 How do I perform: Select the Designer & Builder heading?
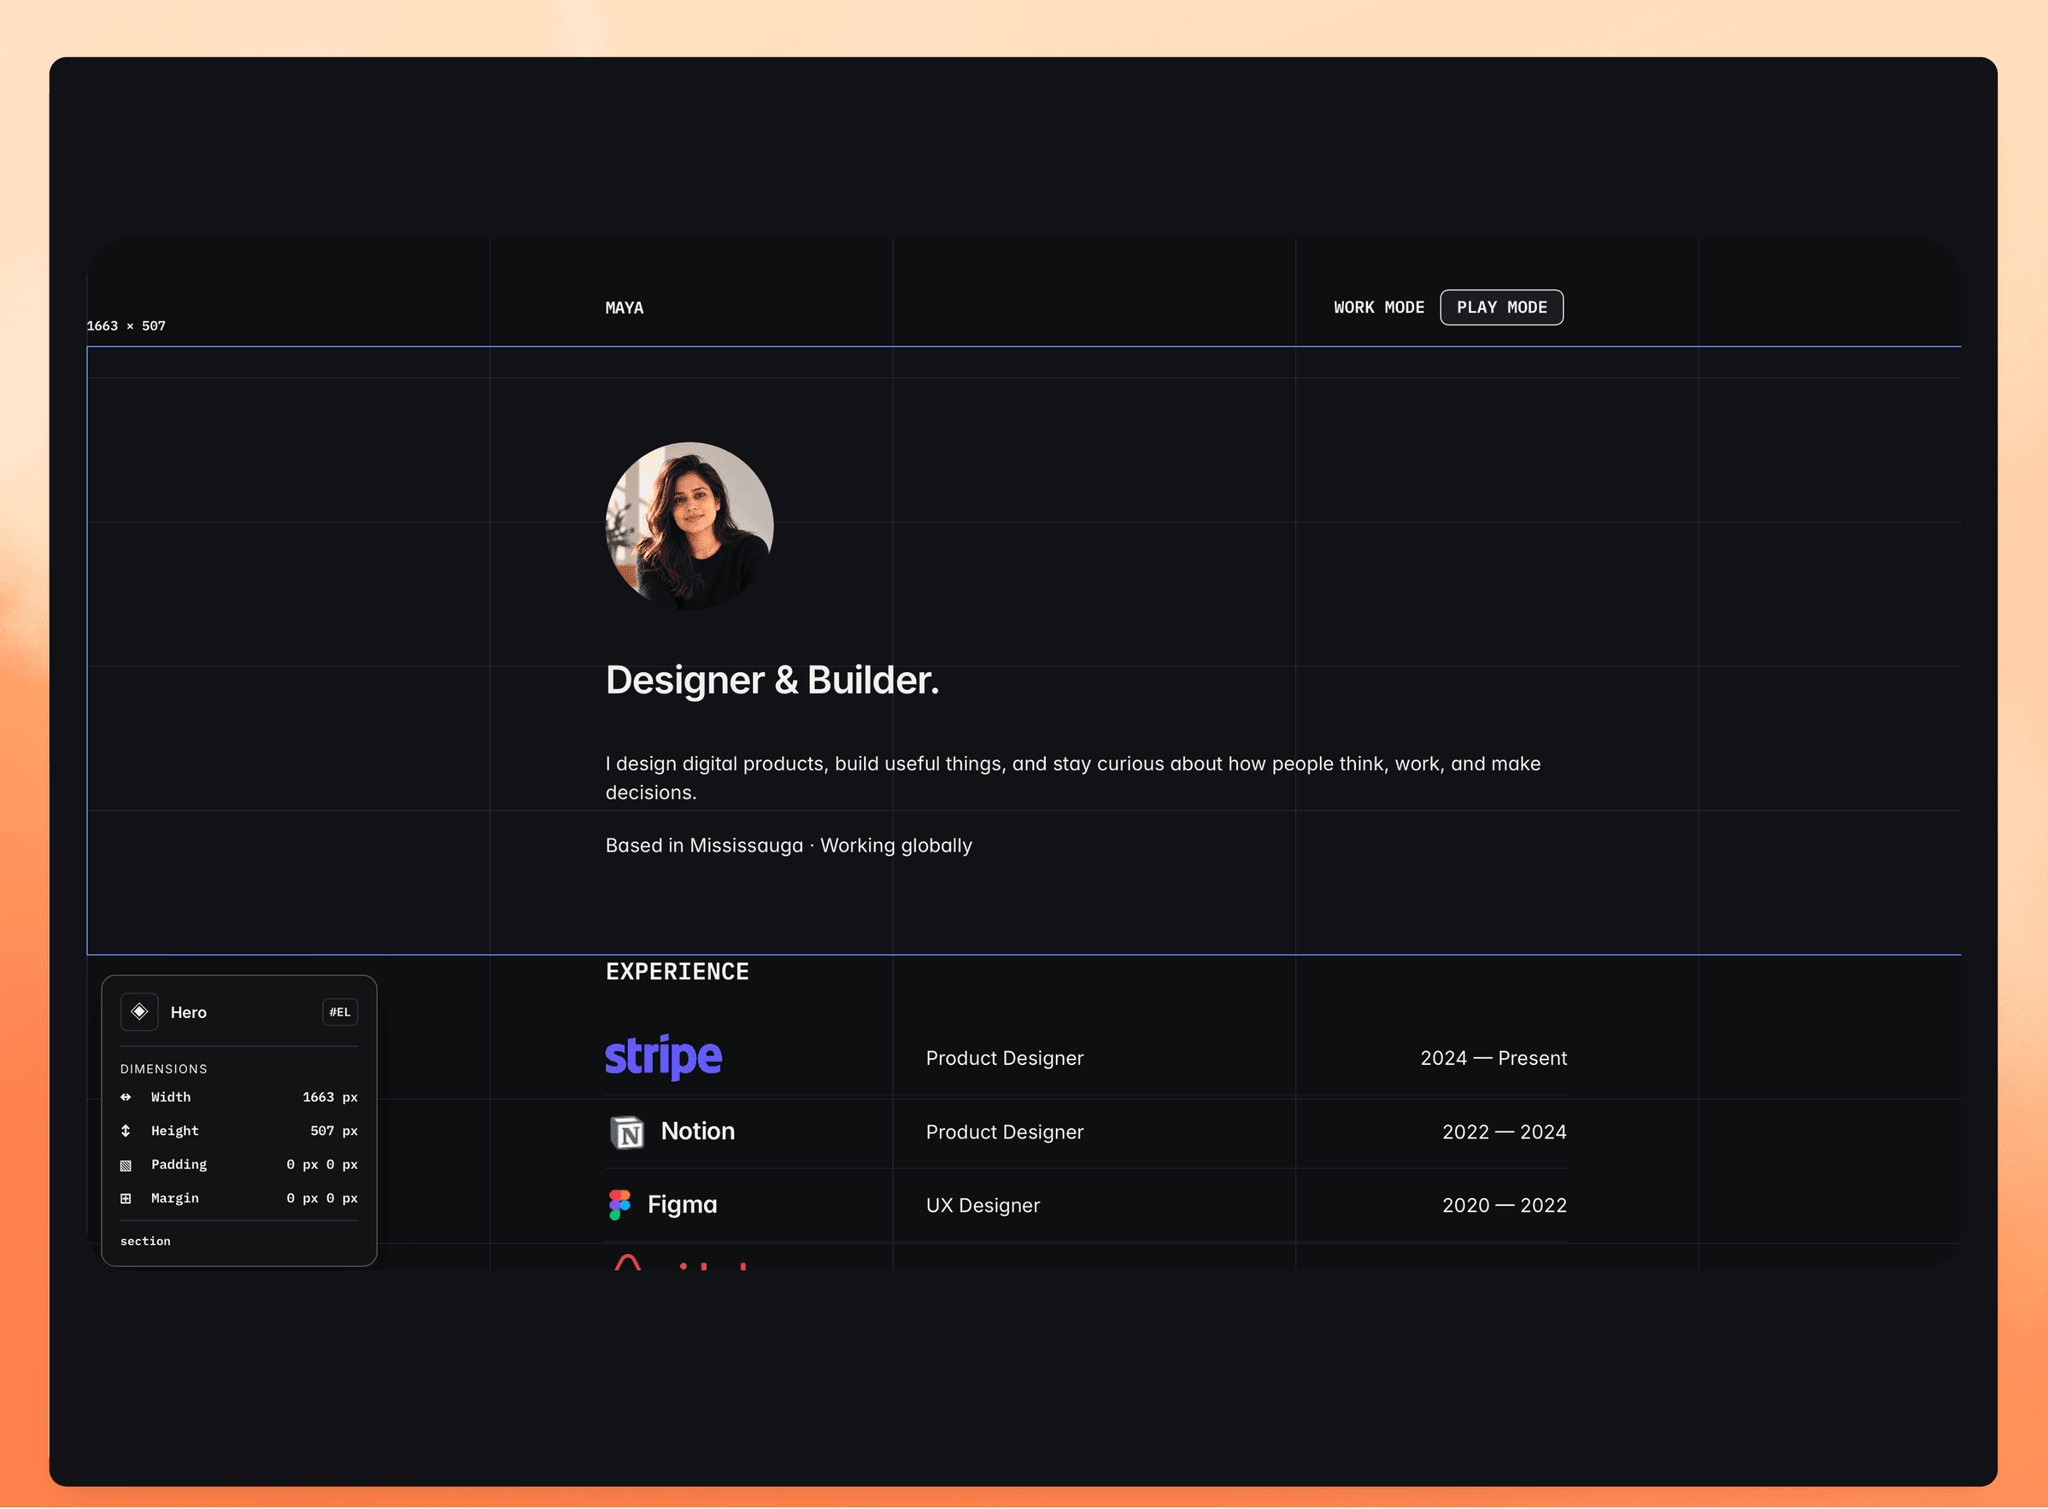(772, 680)
